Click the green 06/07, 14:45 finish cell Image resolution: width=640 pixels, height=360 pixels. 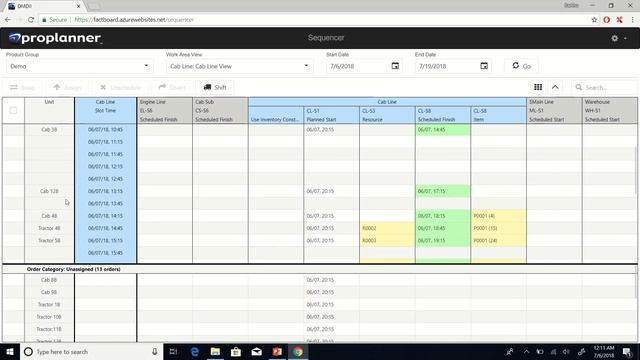pos(442,129)
